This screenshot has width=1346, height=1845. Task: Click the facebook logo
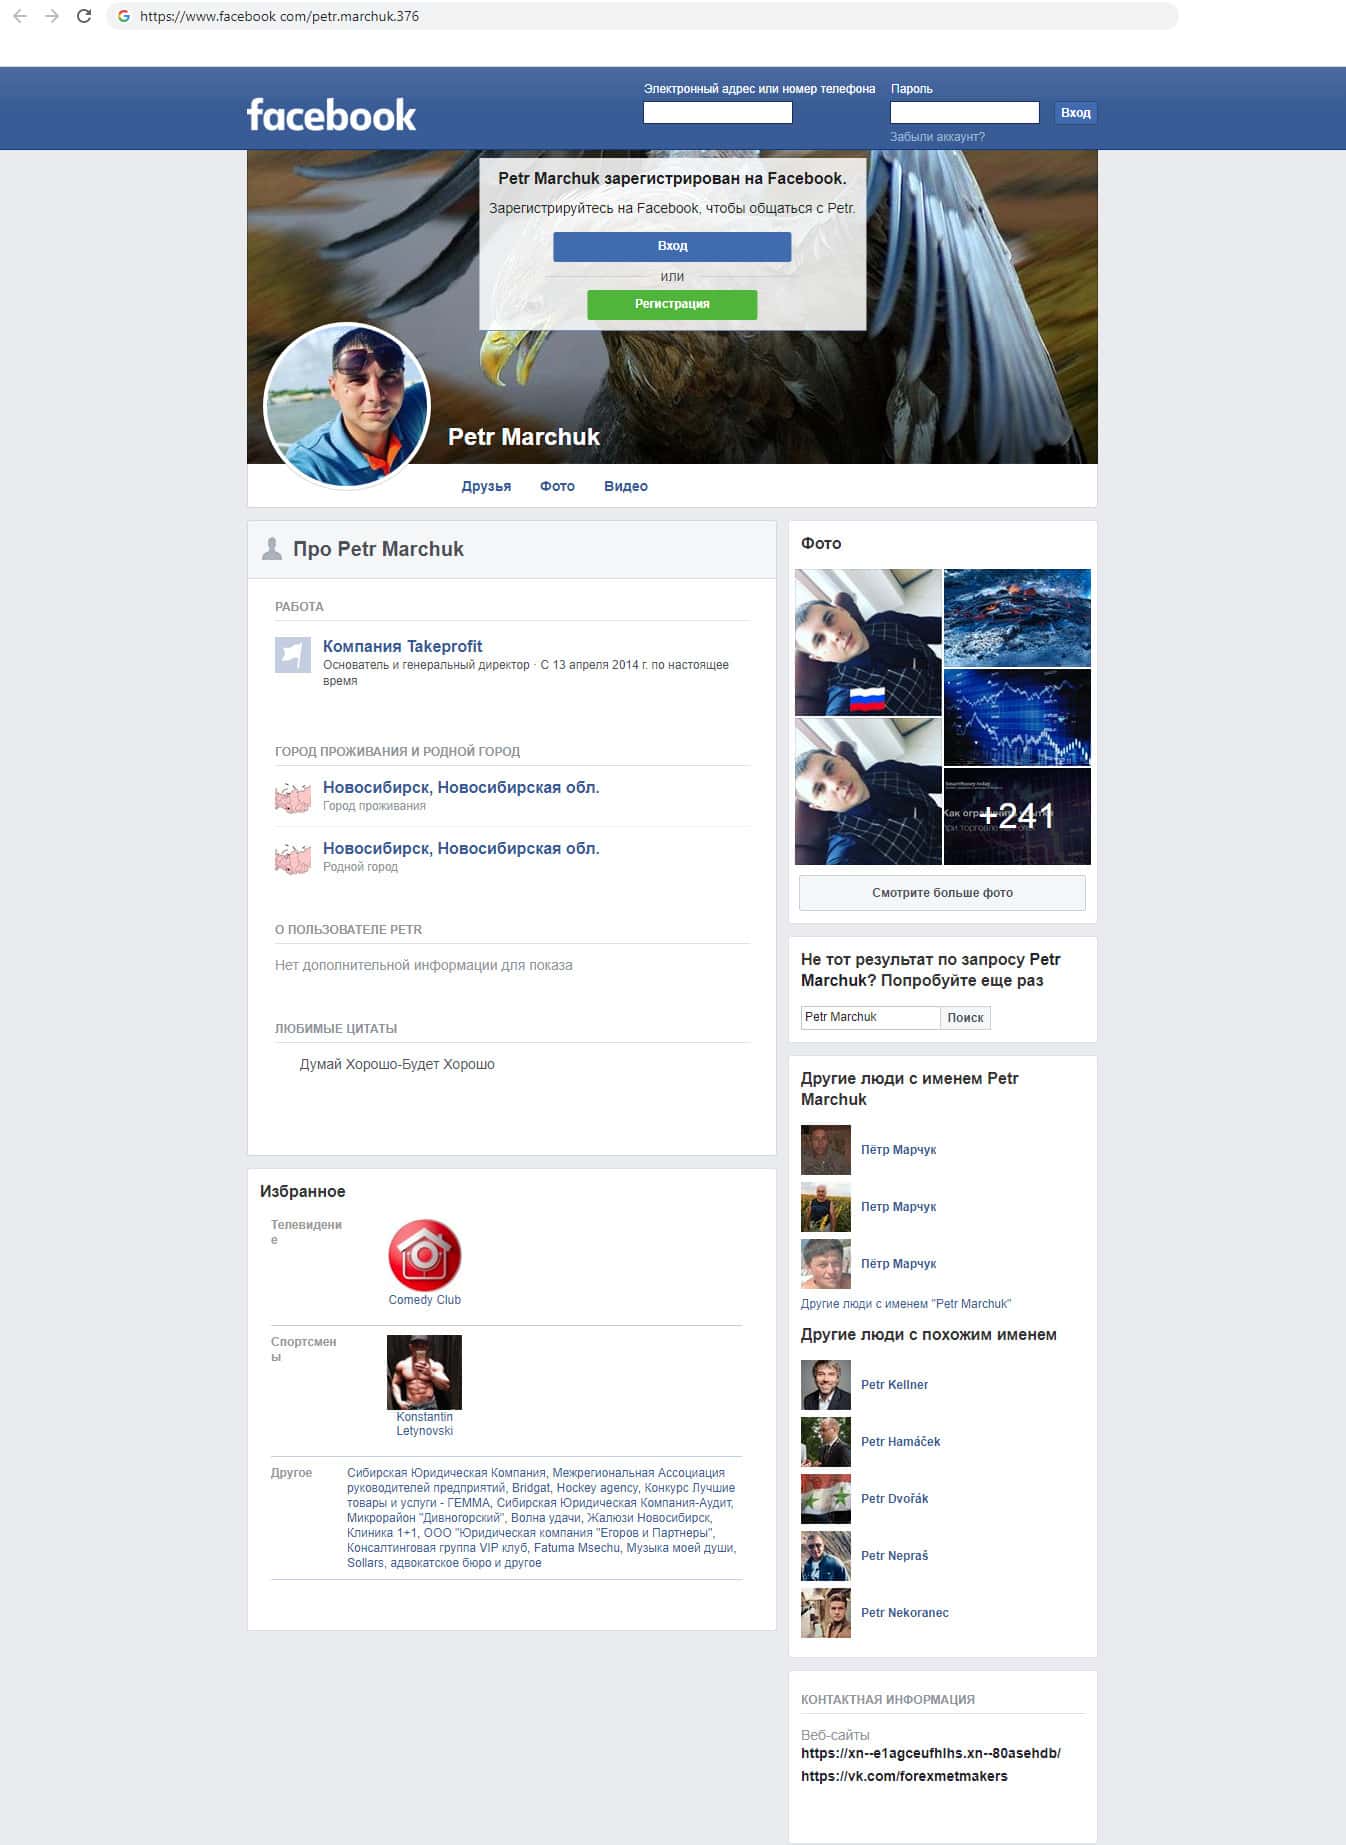(x=331, y=115)
